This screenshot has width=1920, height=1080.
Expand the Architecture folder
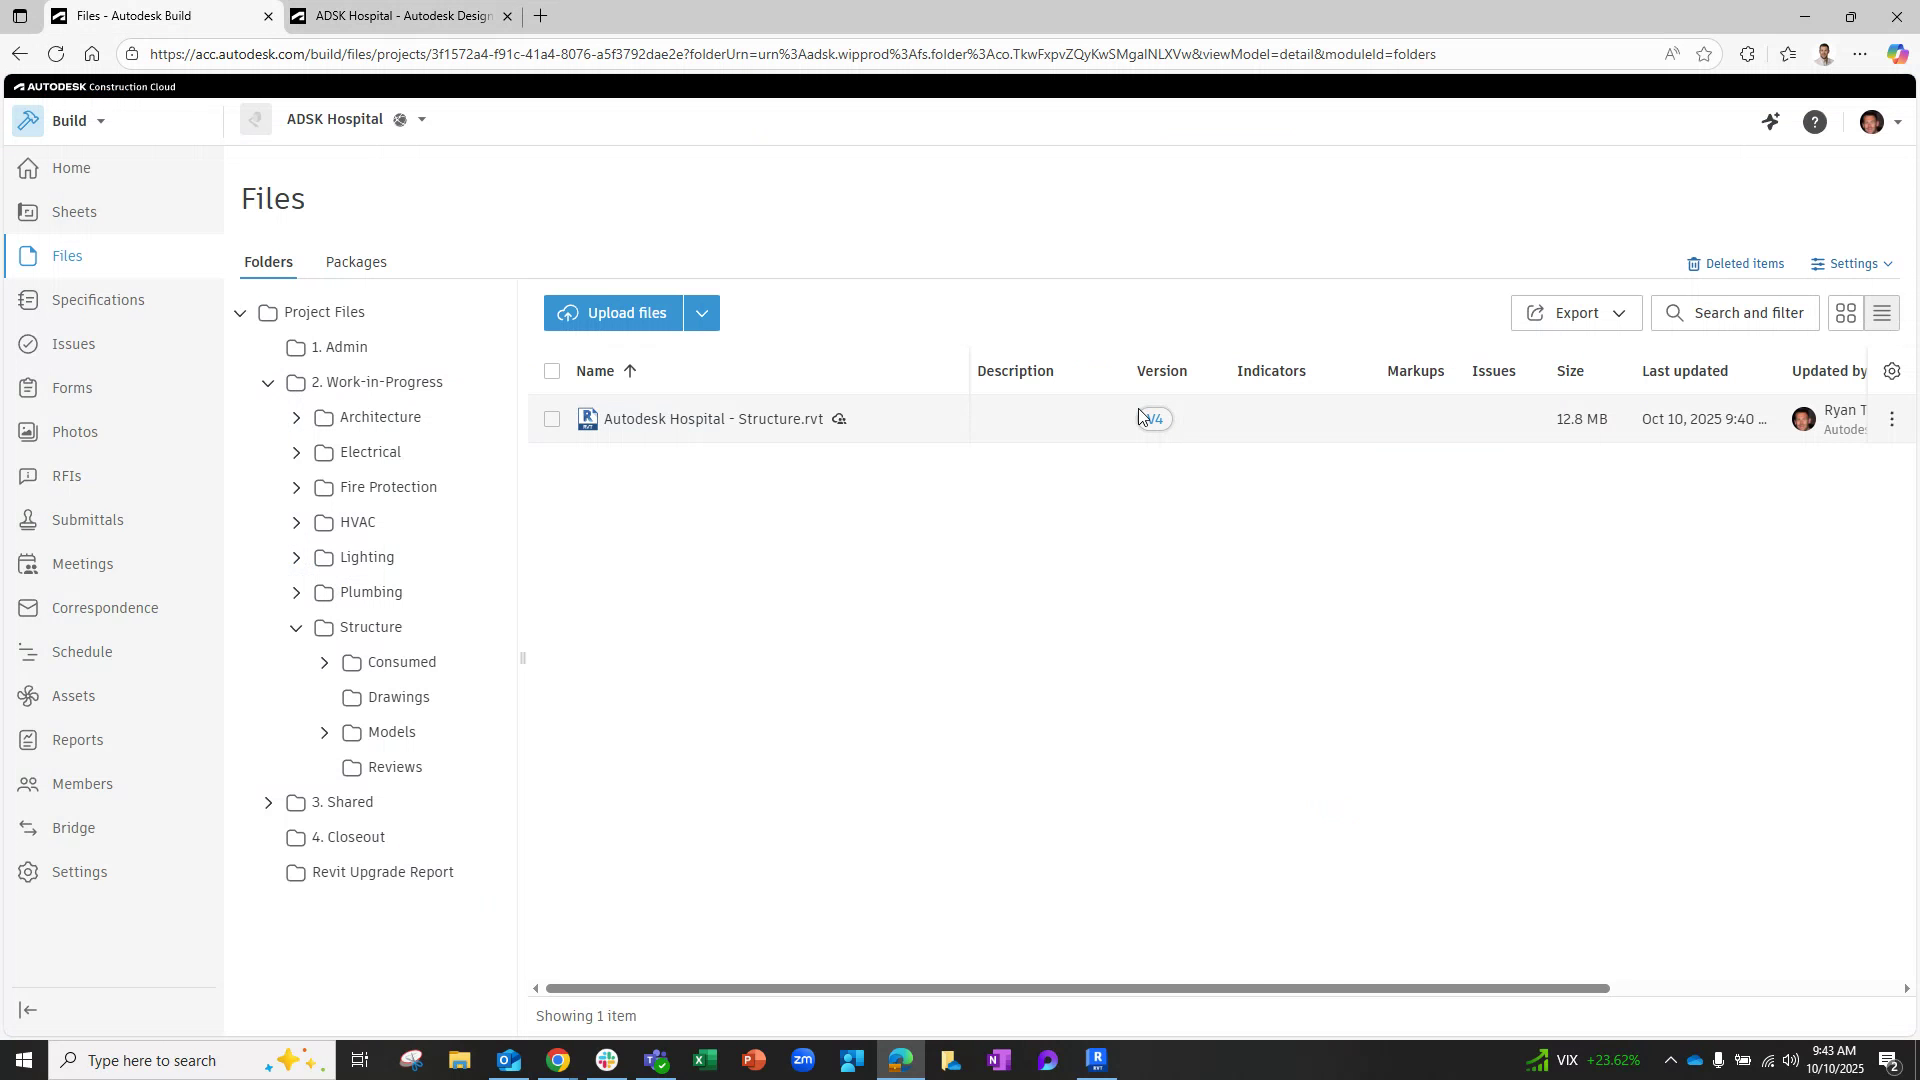pyautogui.click(x=296, y=417)
